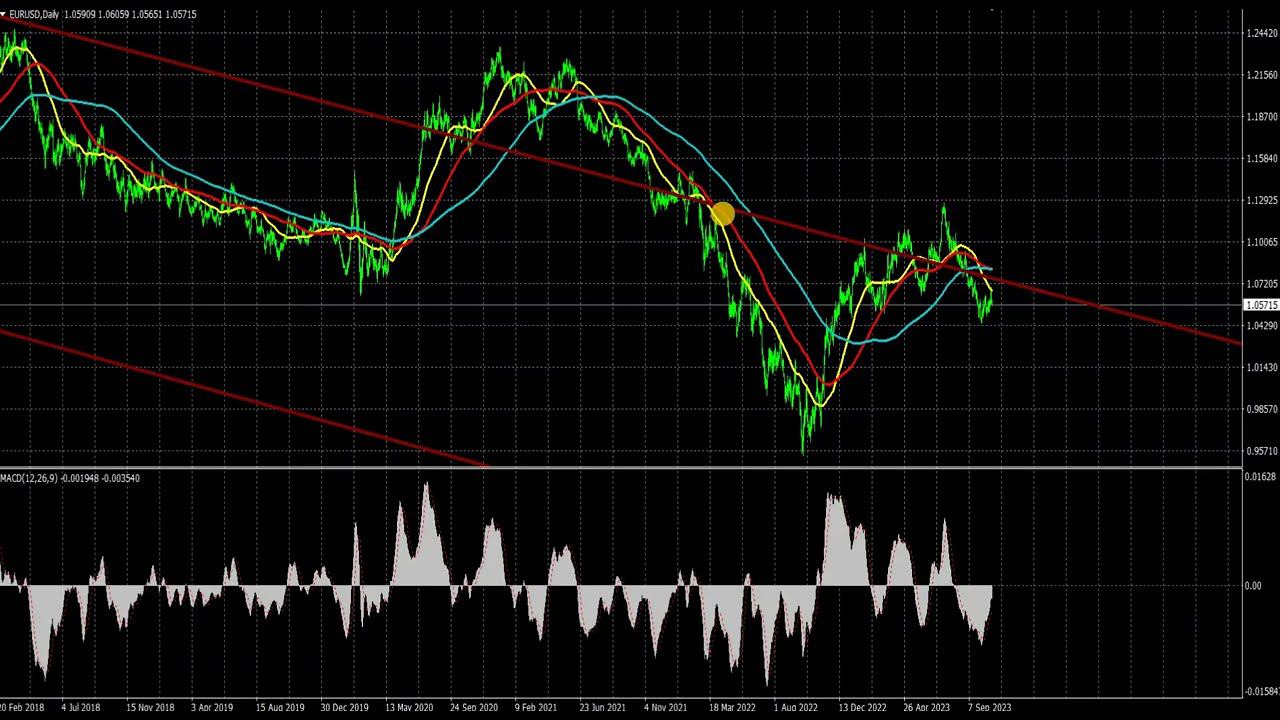This screenshot has height=720, width=1280.
Task: Click the triangle icon before EURUSD,Daily title
Action: (4, 14)
